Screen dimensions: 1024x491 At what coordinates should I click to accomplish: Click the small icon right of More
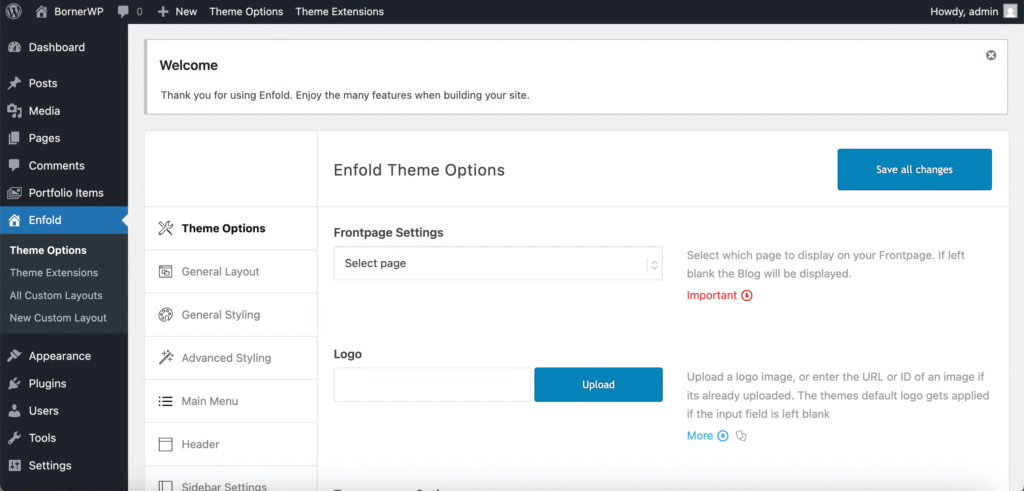point(741,436)
